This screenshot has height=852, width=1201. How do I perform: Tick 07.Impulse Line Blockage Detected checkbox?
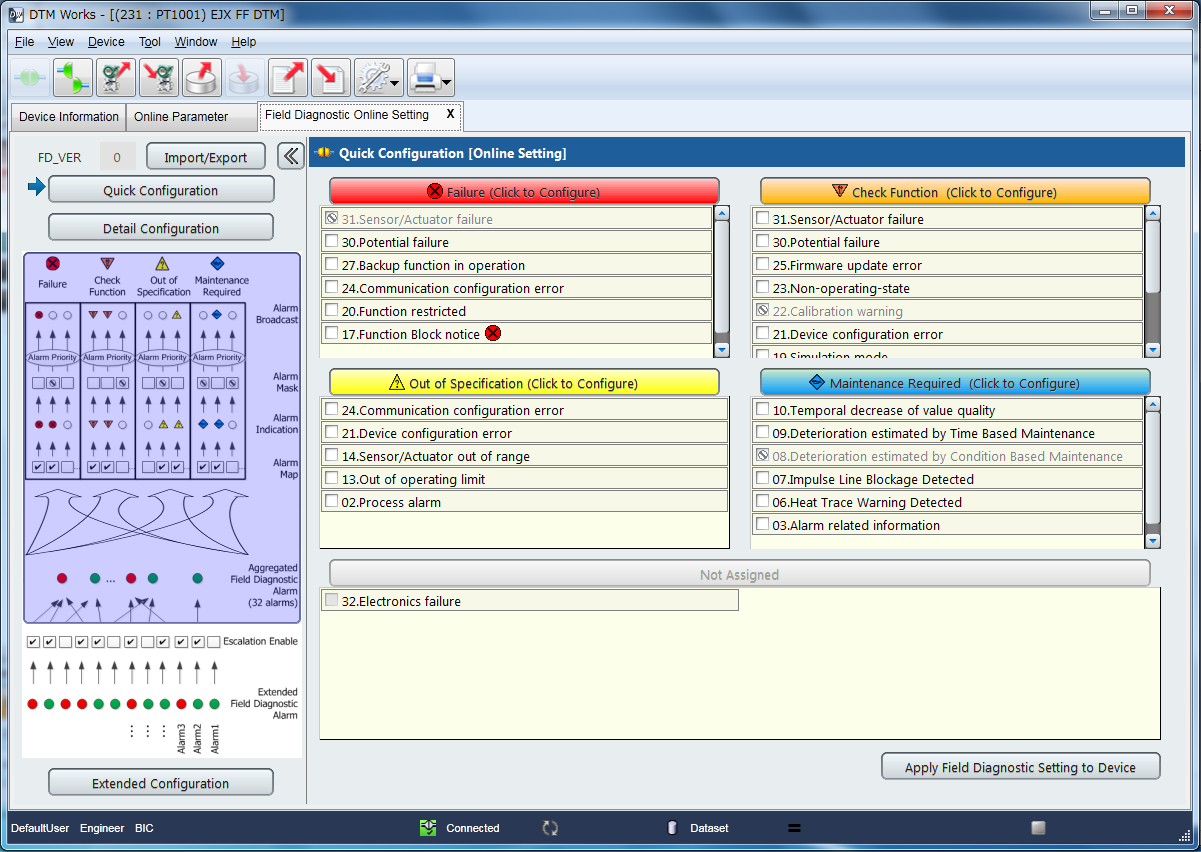[763, 479]
